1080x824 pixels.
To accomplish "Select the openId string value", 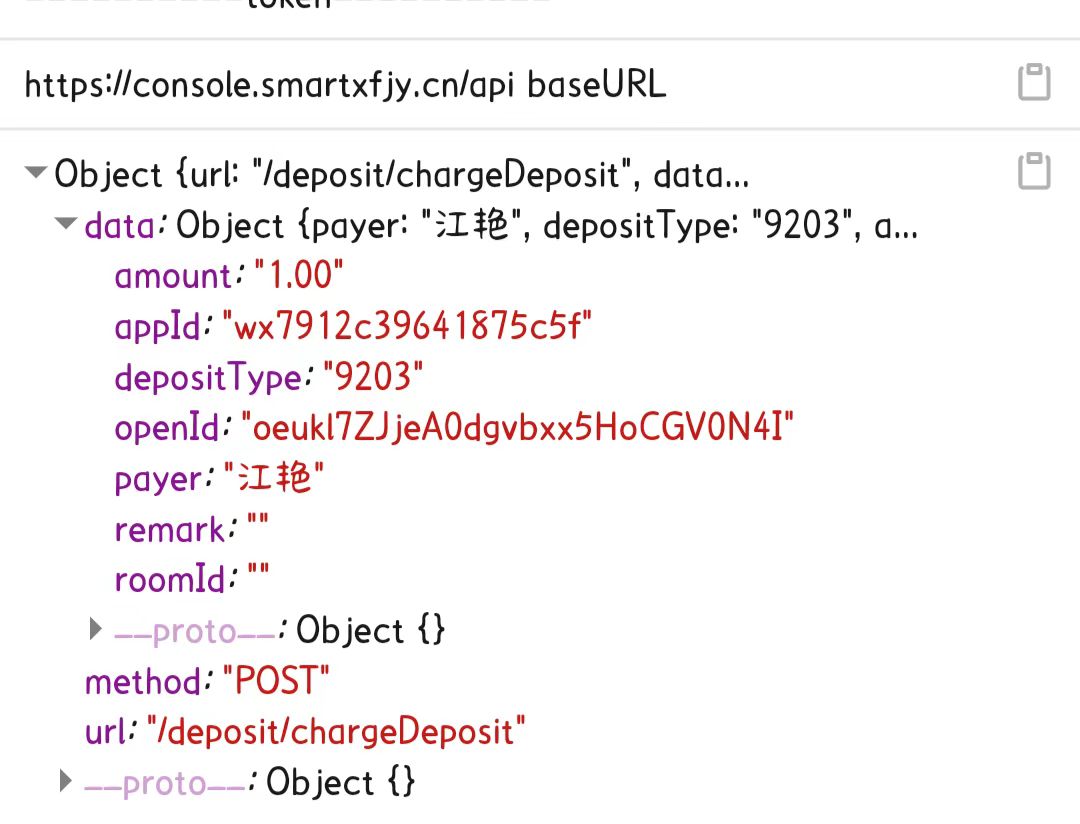I will coord(517,428).
